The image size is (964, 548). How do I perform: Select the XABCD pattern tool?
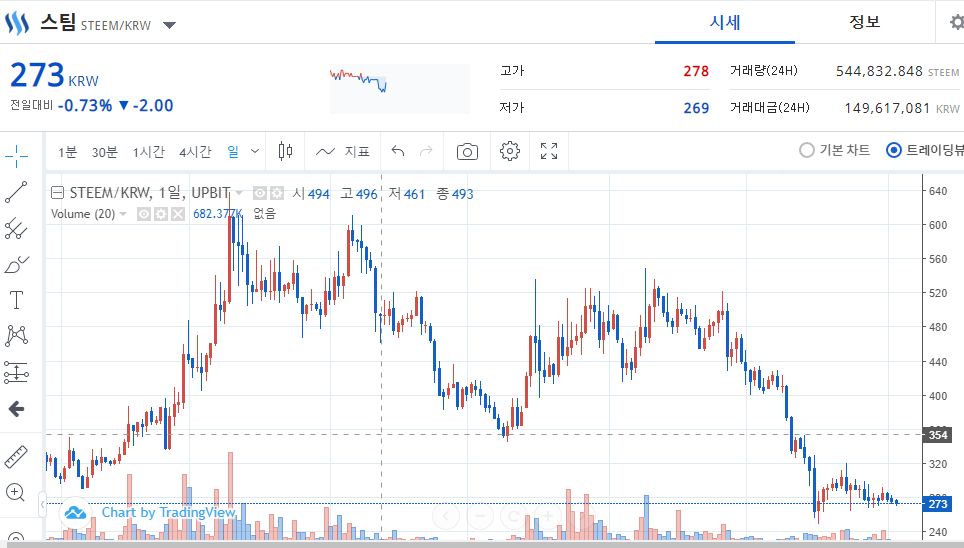16,336
